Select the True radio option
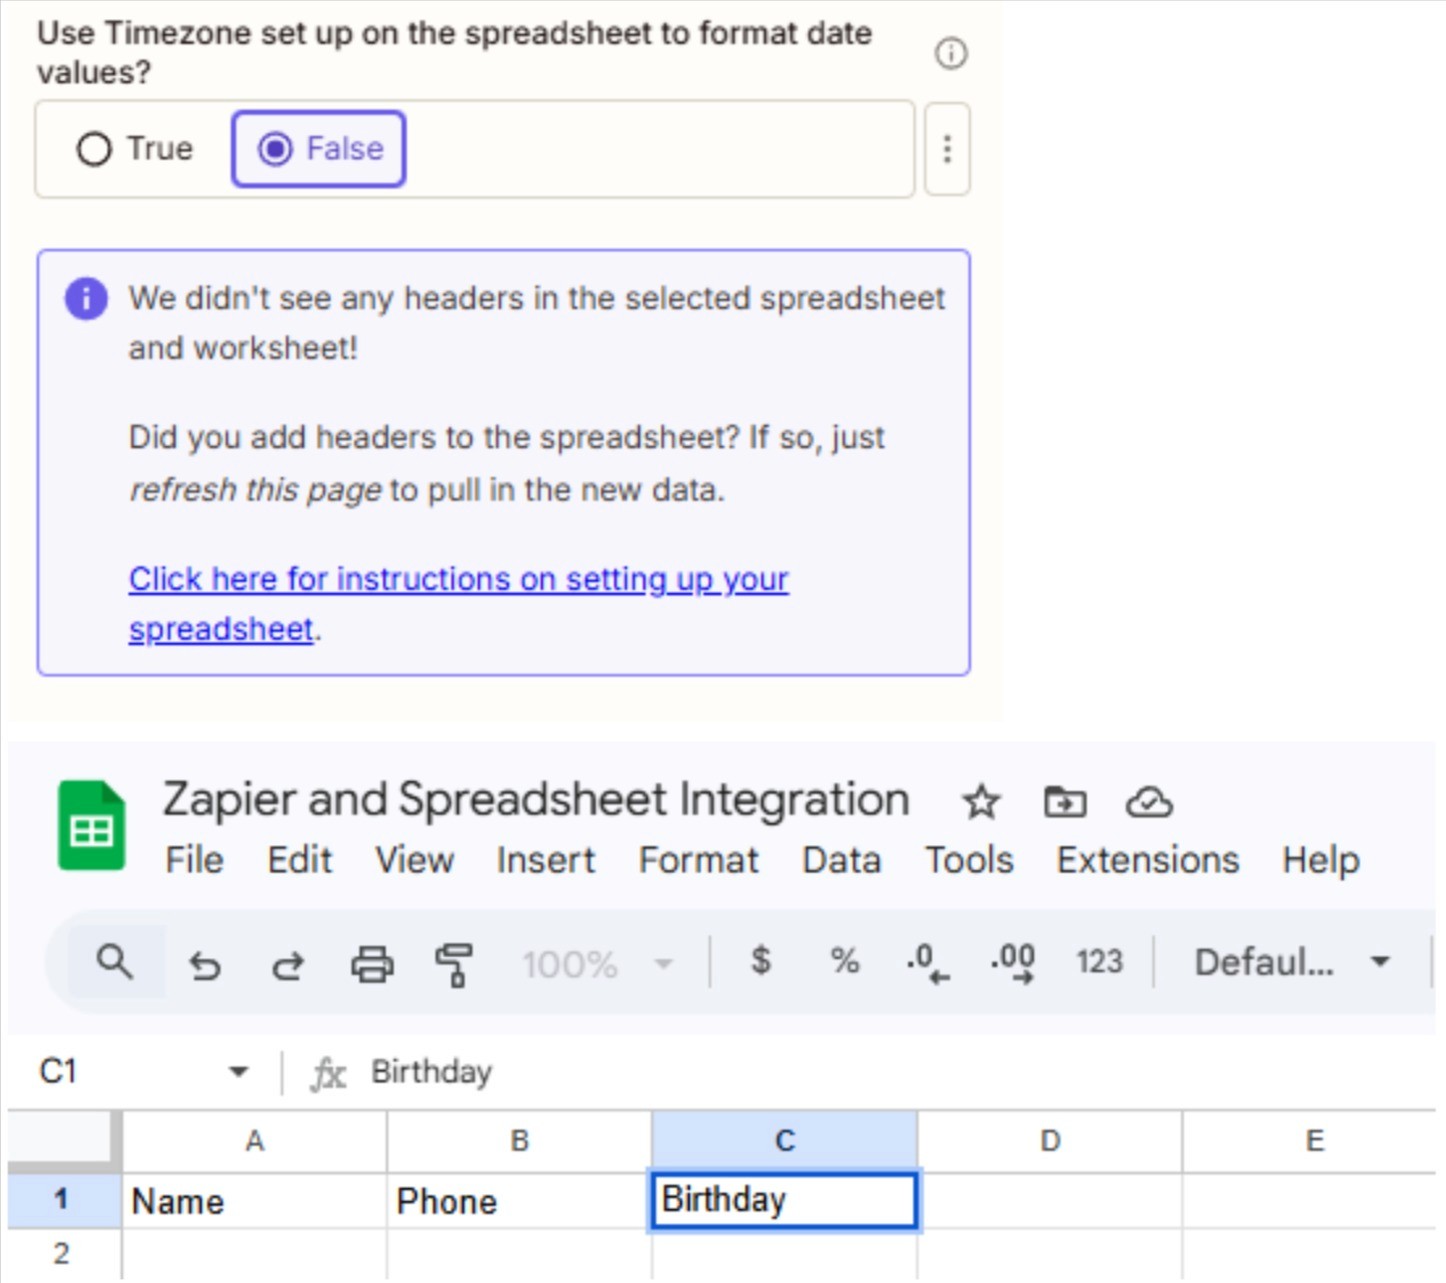This screenshot has height=1283, width=1446. (x=135, y=149)
